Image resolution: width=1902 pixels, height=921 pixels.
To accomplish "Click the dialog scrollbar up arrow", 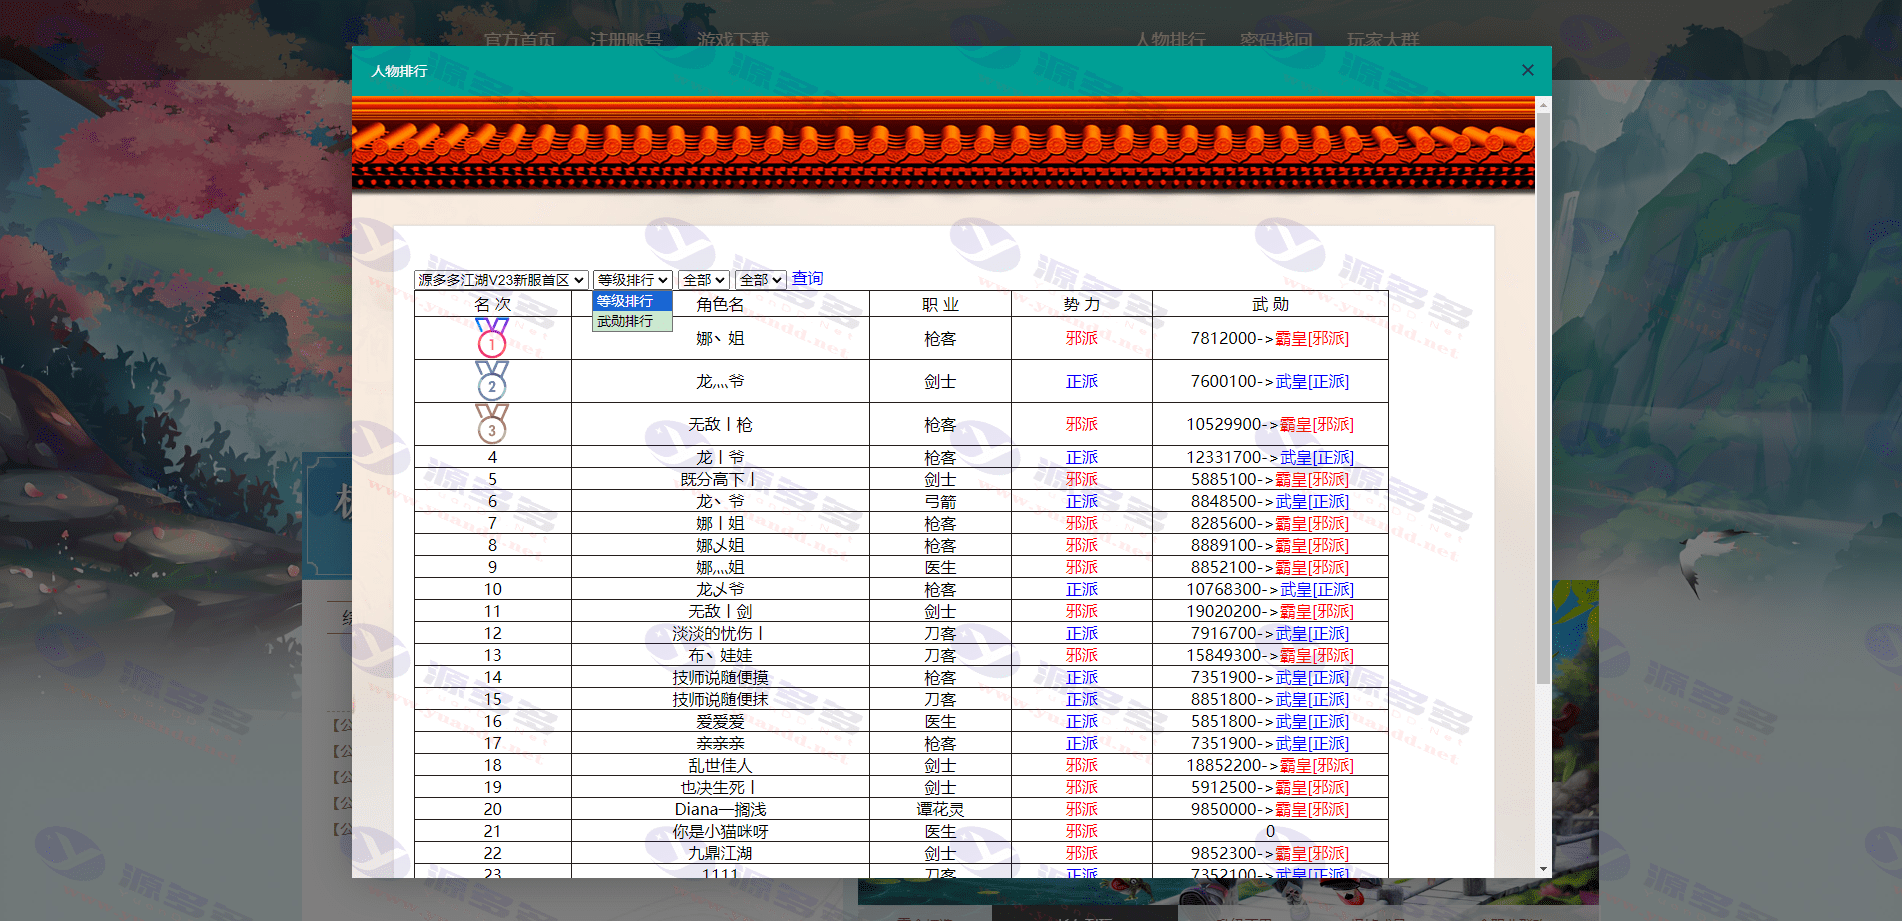I will pyautogui.click(x=1543, y=104).
